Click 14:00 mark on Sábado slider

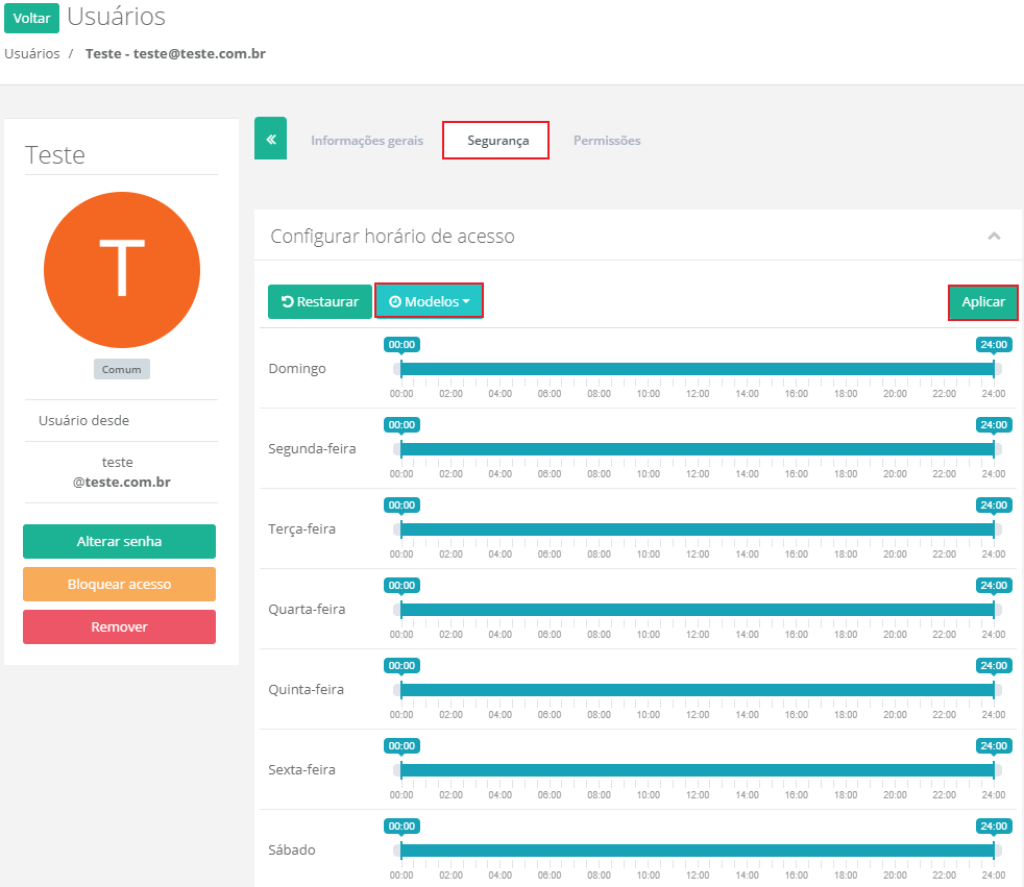(747, 876)
